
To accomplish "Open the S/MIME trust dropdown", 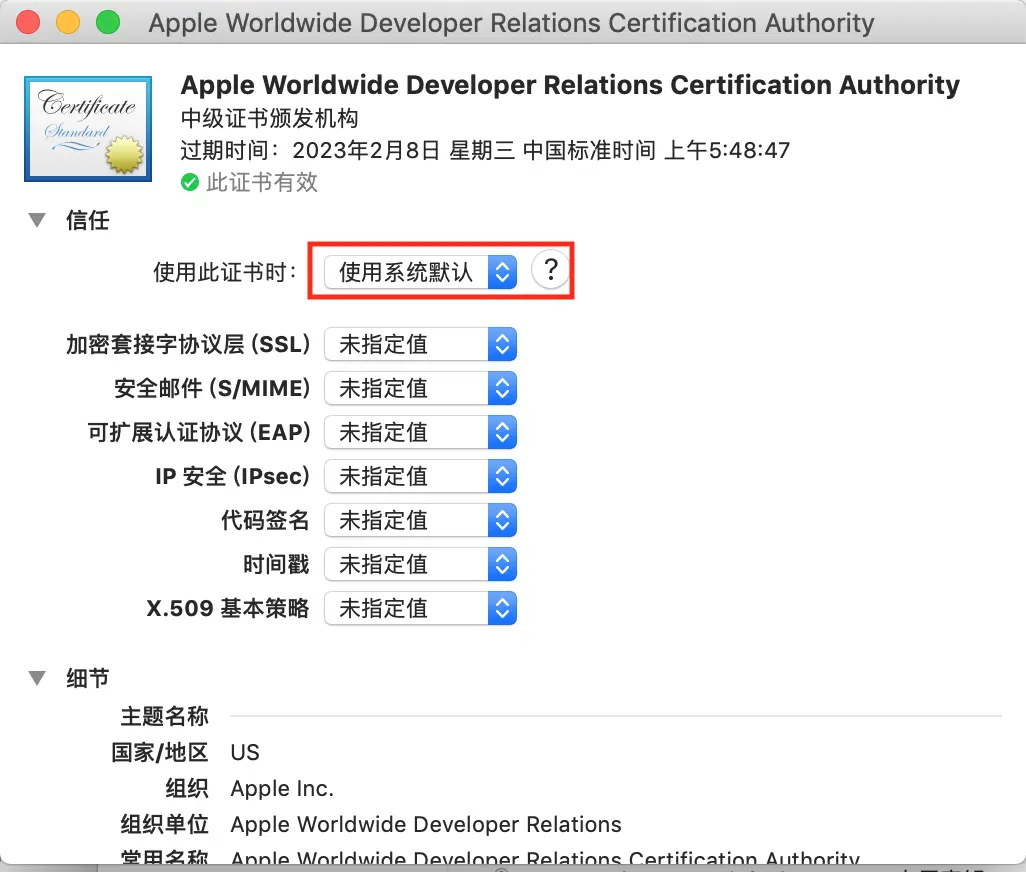I will [421, 388].
